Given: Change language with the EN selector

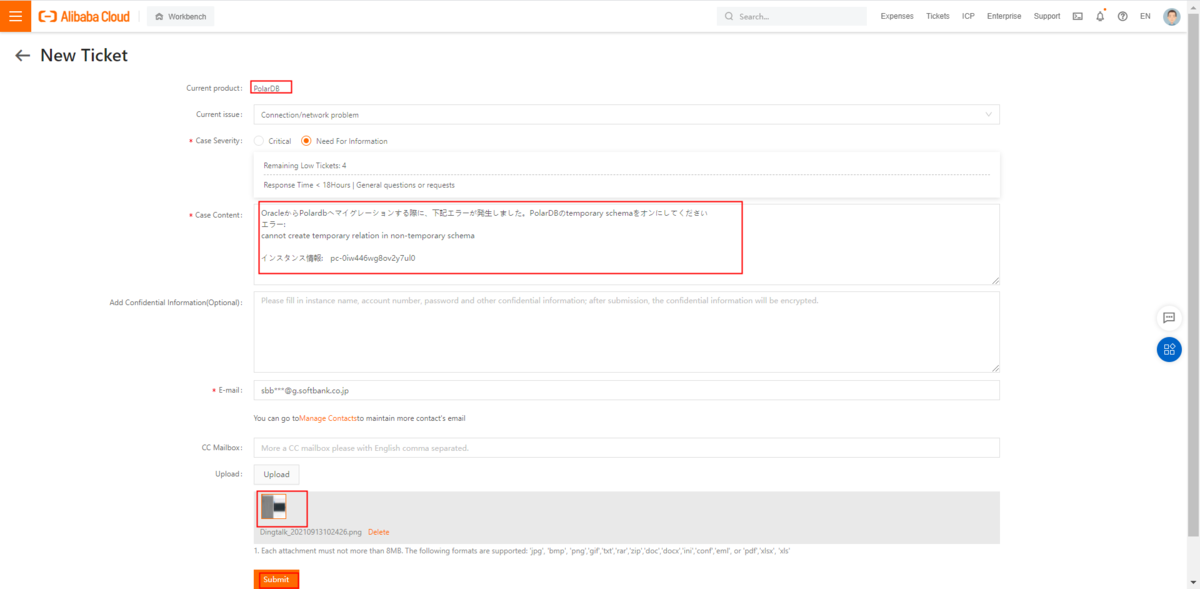Looking at the screenshot, I should [x=1145, y=16].
